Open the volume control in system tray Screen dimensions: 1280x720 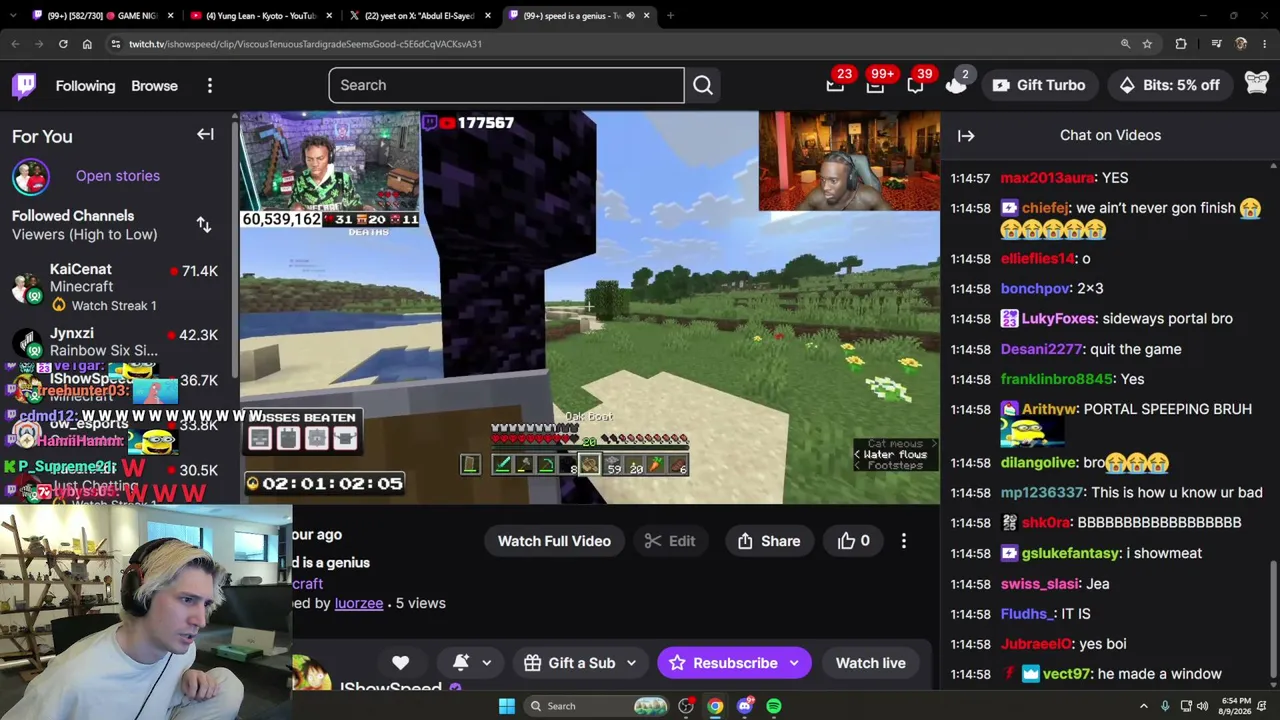pyautogui.click(x=1202, y=706)
